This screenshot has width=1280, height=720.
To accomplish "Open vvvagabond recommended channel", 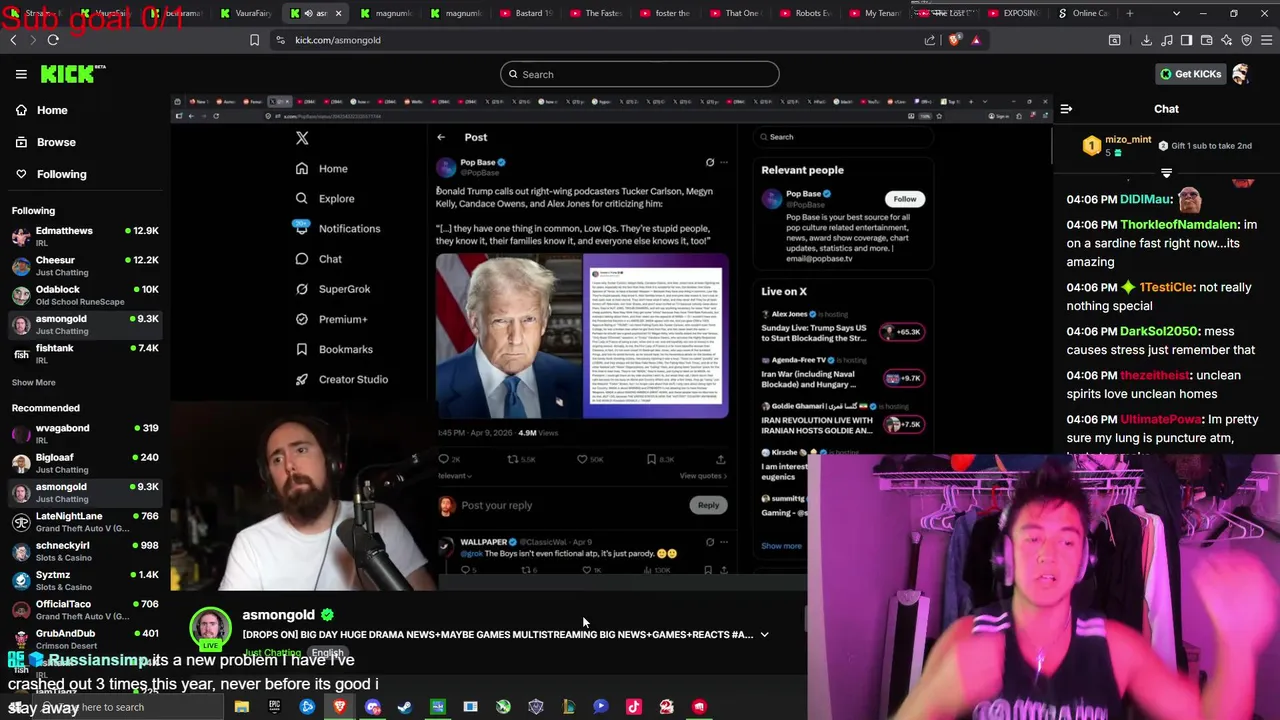I will coord(85,433).
